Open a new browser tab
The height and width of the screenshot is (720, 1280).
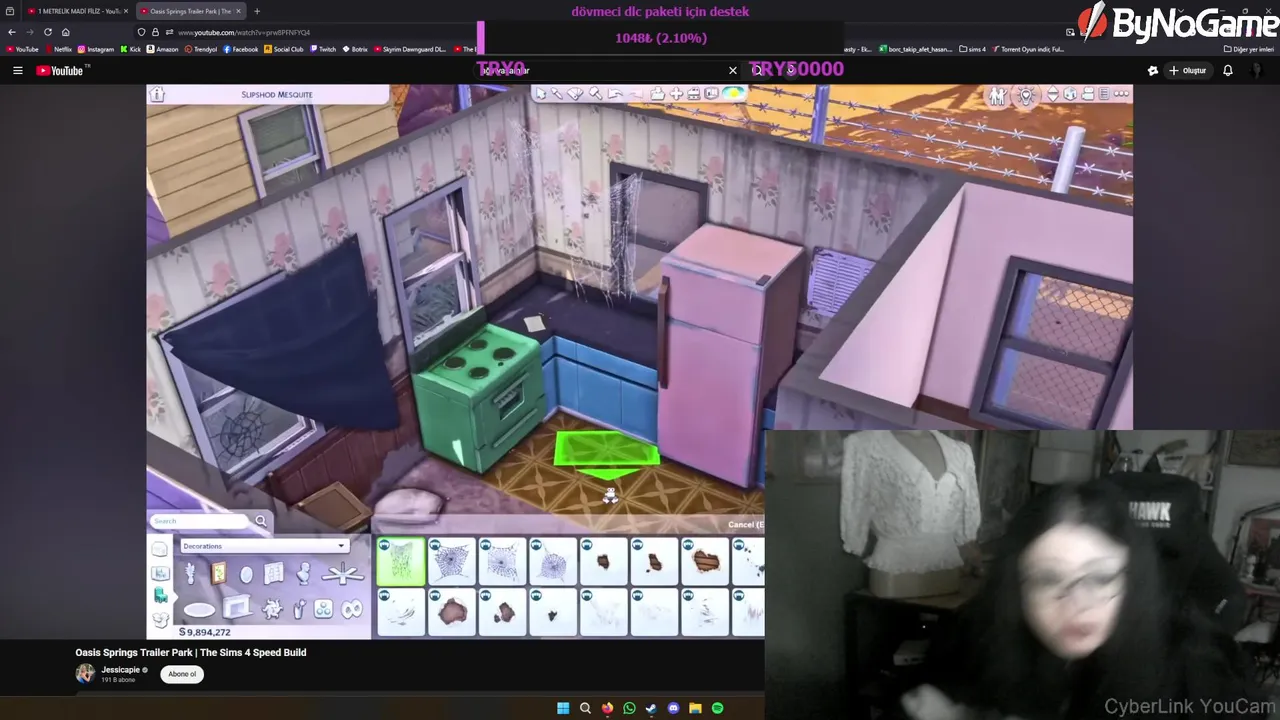click(x=257, y=11)
